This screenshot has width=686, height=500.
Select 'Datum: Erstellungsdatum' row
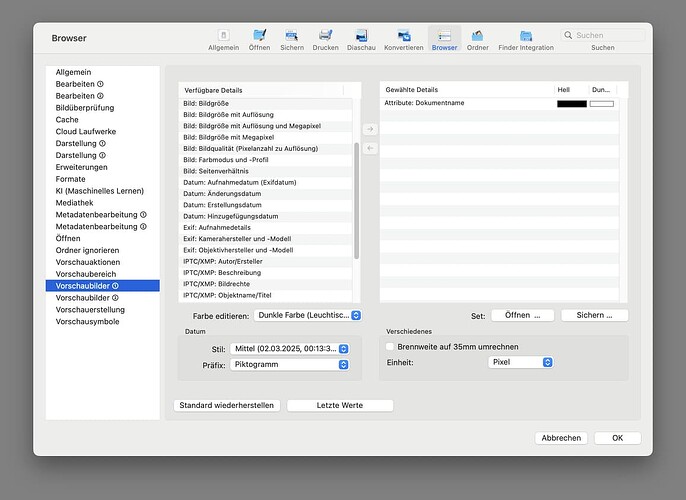coord(265,205)
